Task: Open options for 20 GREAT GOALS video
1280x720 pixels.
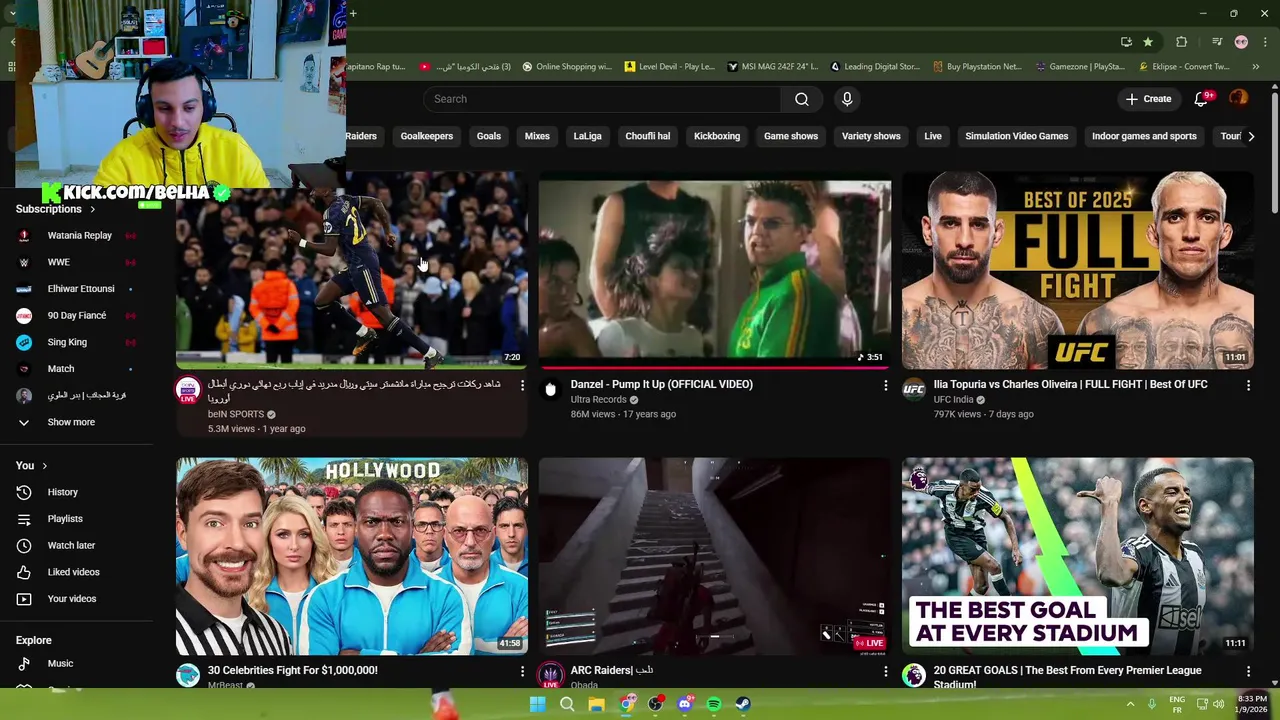Action: pos(1248,671)
